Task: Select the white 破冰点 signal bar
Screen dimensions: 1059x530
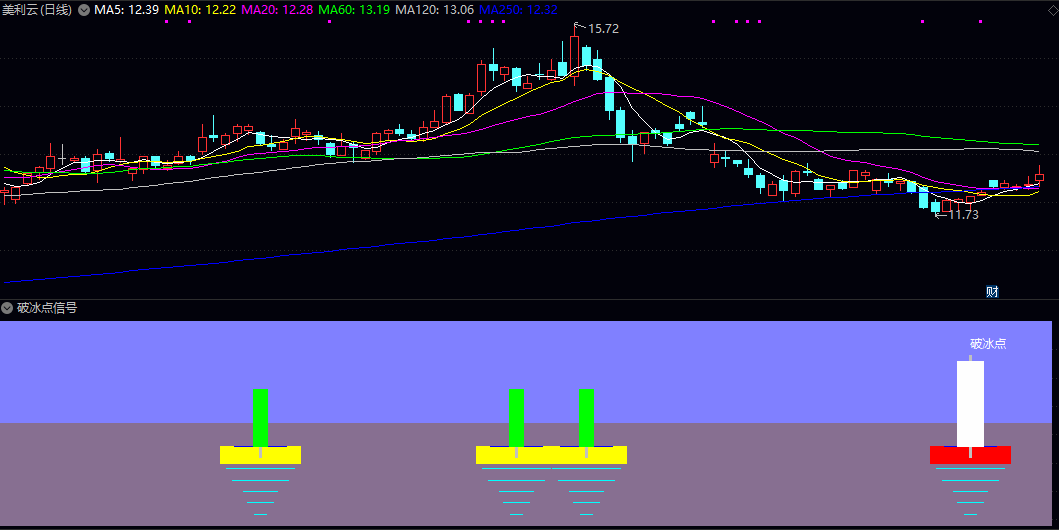Action: click(971, 403)
